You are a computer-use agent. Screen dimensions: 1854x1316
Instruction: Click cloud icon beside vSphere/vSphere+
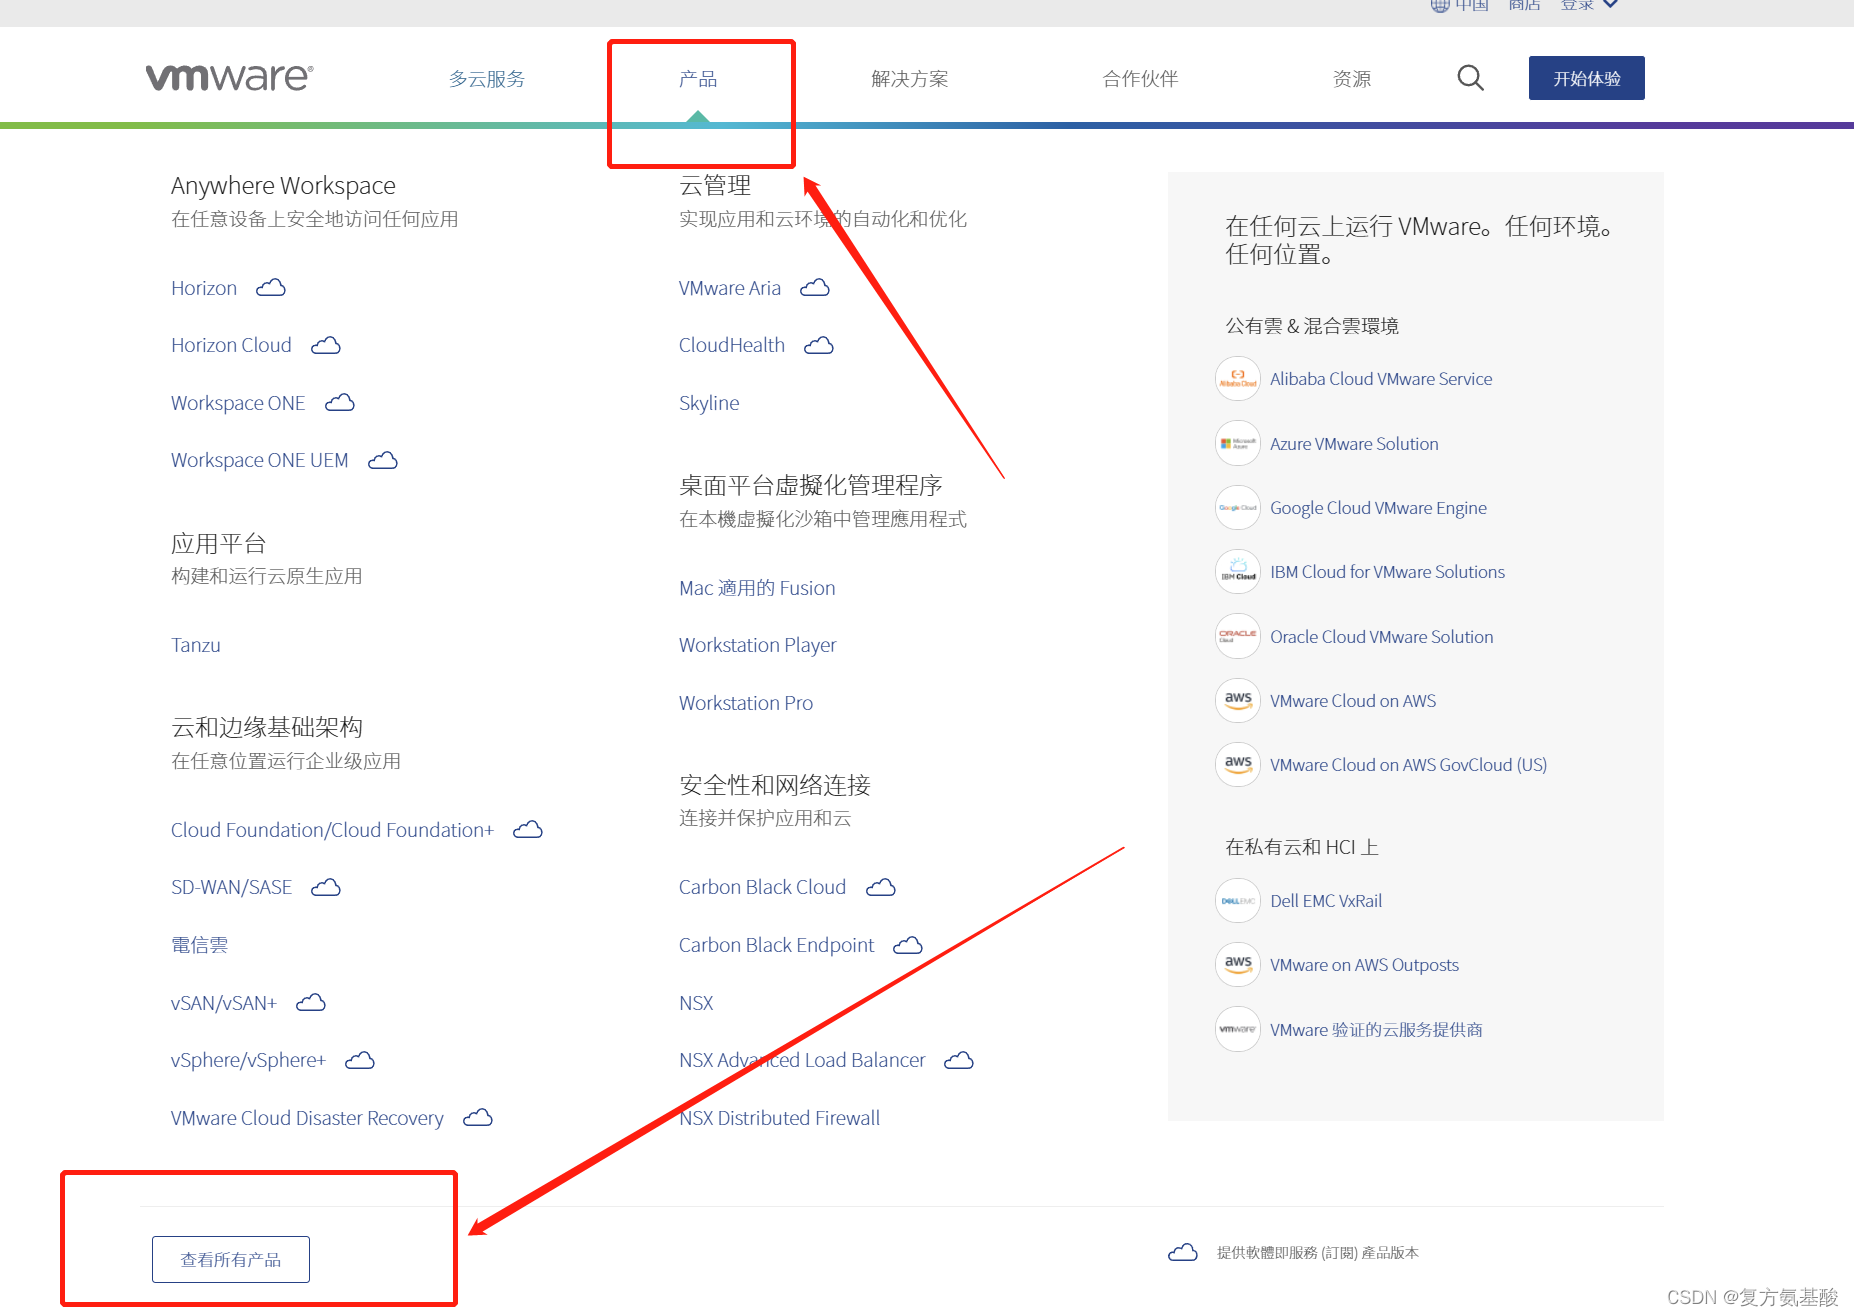click(x=360, y=1060)
